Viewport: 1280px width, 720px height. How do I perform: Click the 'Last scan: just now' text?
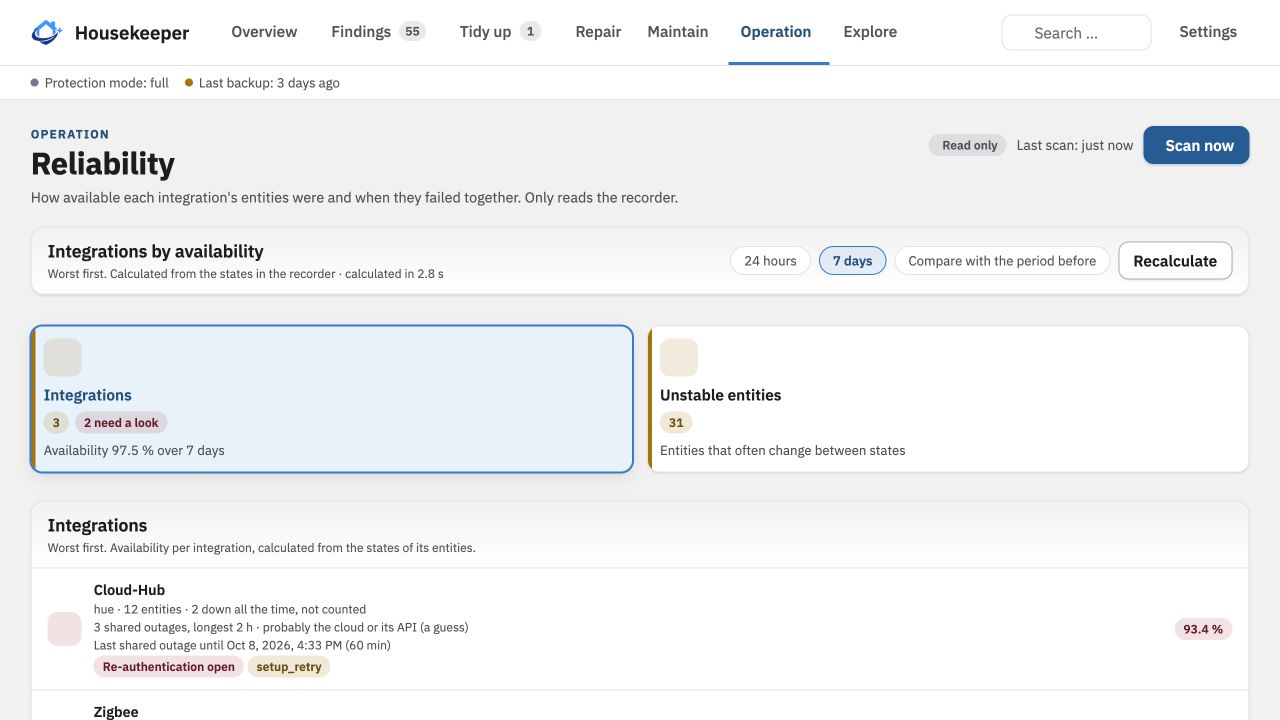coord(1075,145)
